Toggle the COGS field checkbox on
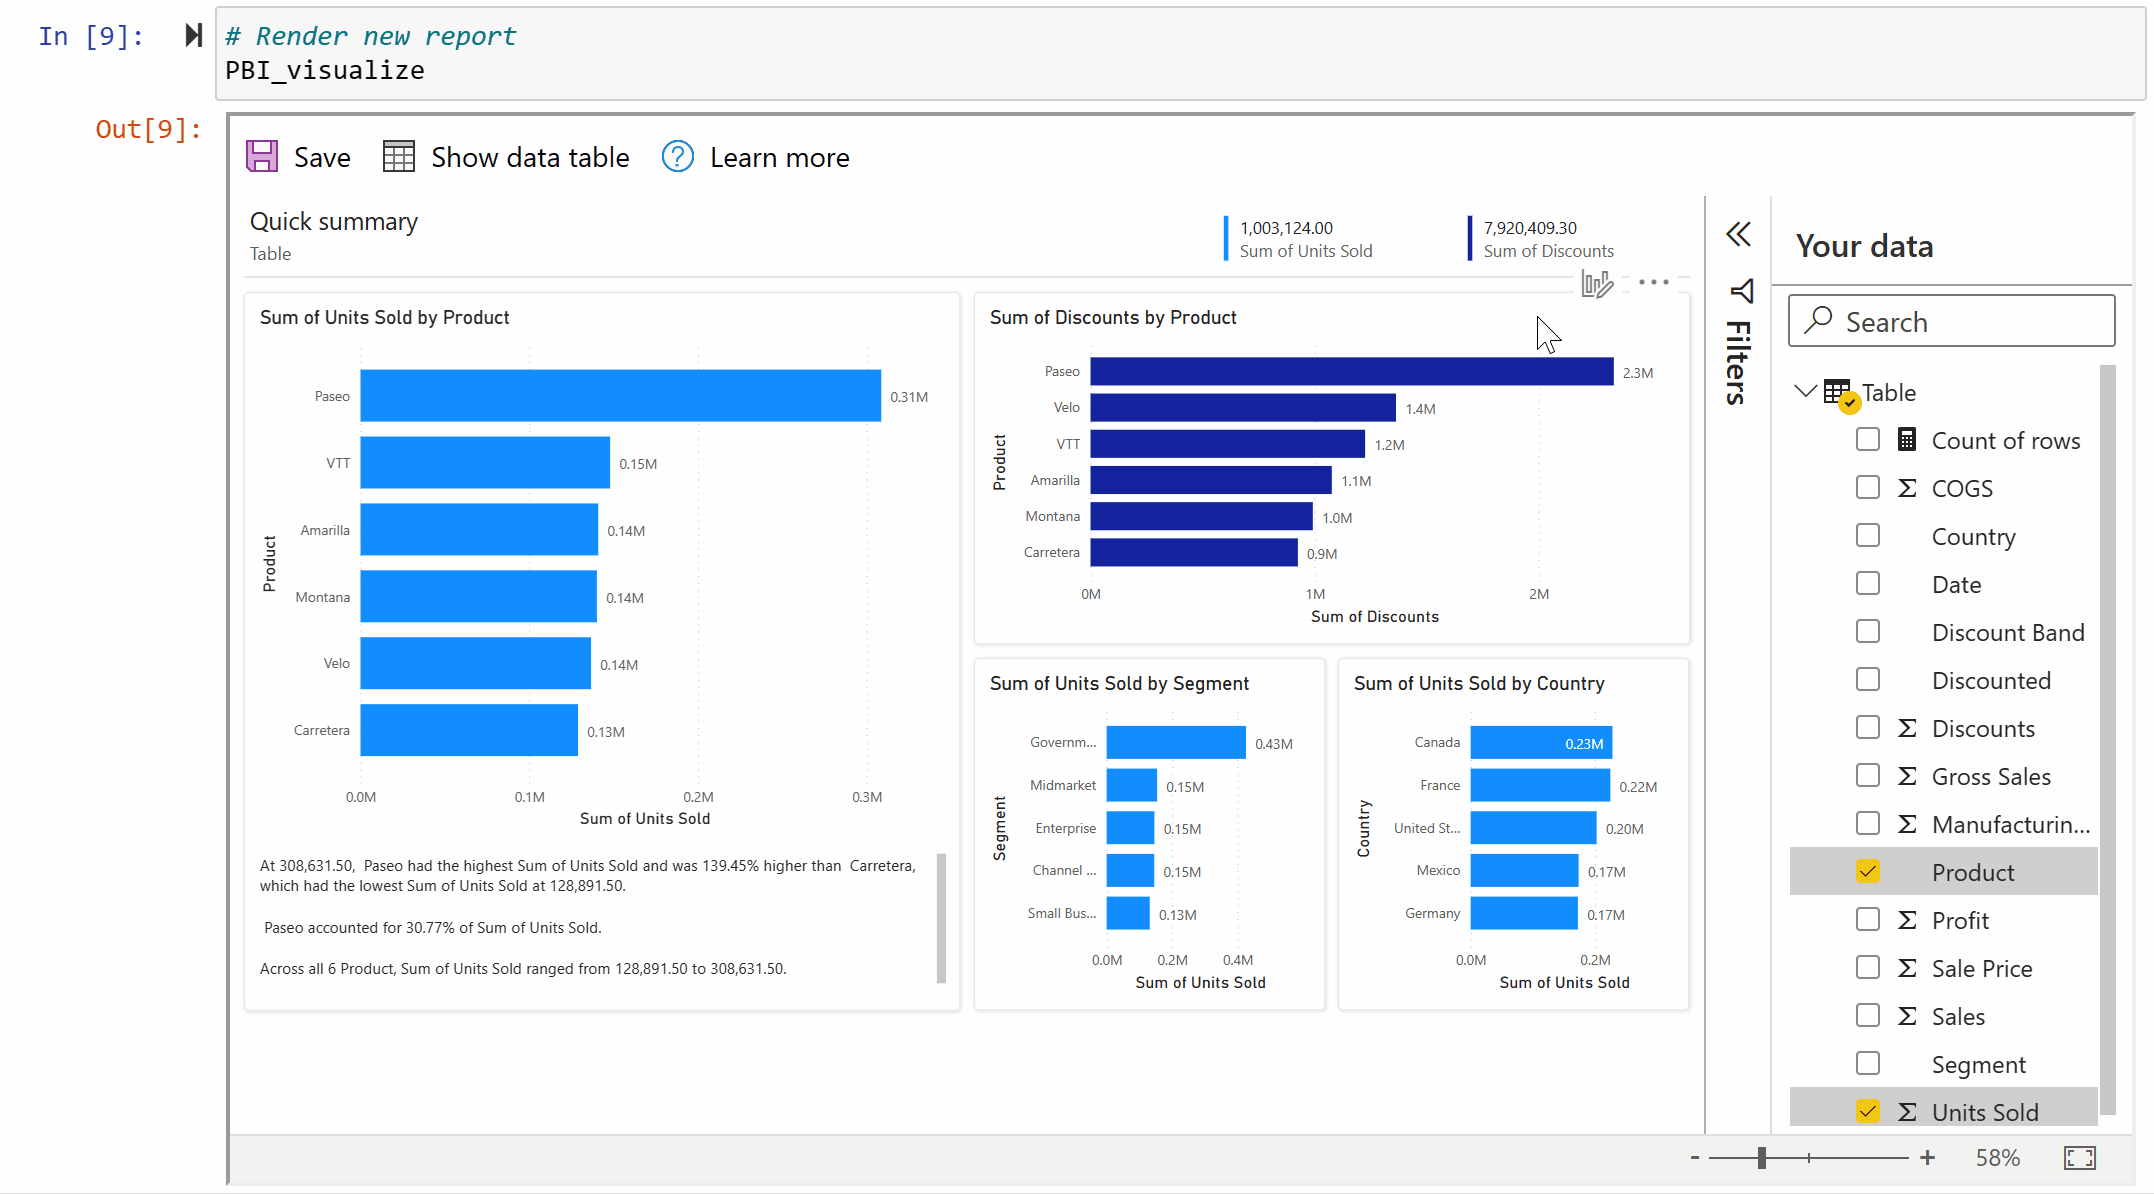Viewport: 2154px width, 1194px height. [1866, 487]
